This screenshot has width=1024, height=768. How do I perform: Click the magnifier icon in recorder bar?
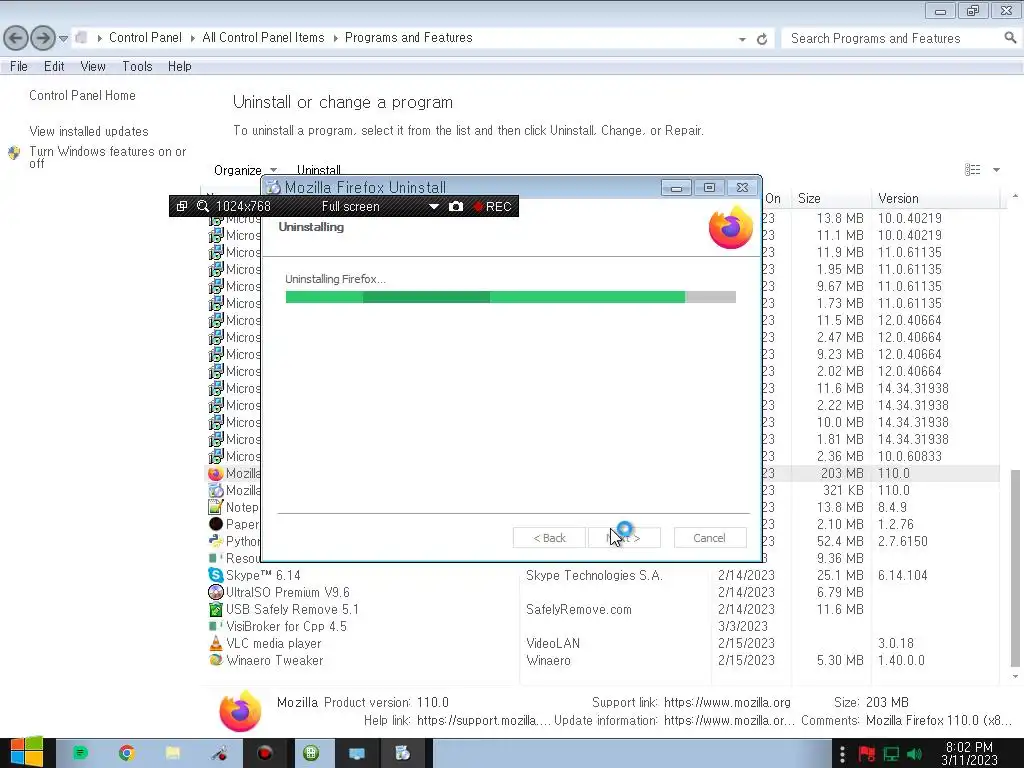202,206
